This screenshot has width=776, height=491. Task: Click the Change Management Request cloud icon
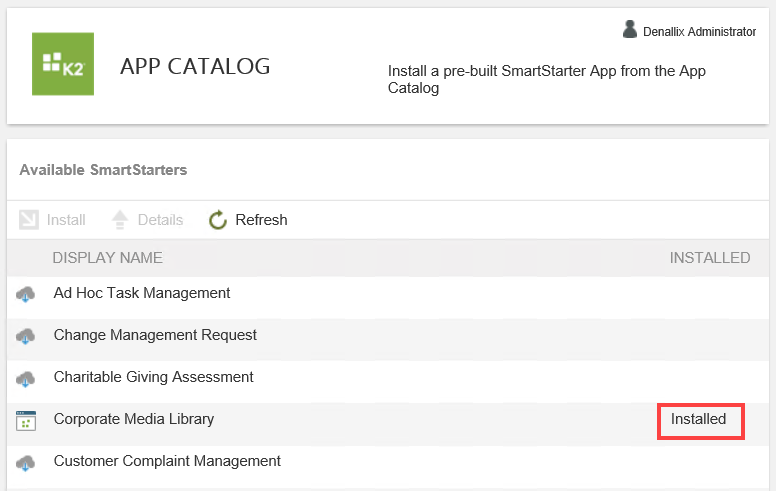click(26, 336)
